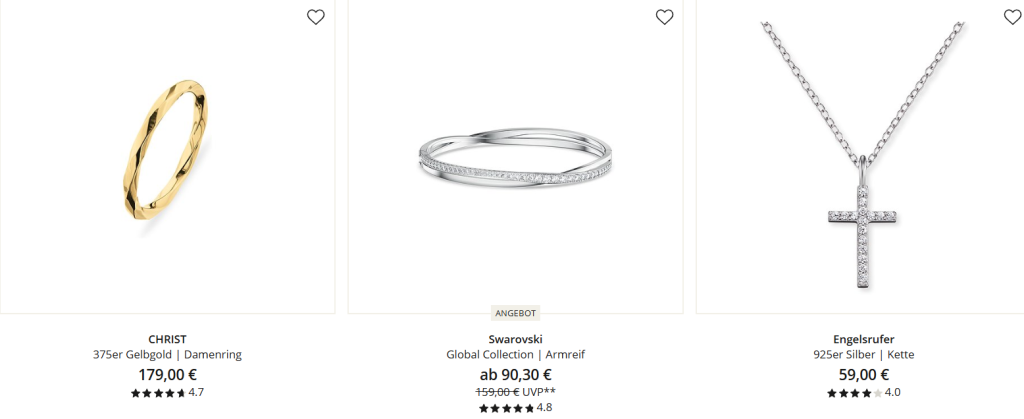The image size is (1024, 419).
Task: Click the CHRIST brand name
Action: (167, 339)
